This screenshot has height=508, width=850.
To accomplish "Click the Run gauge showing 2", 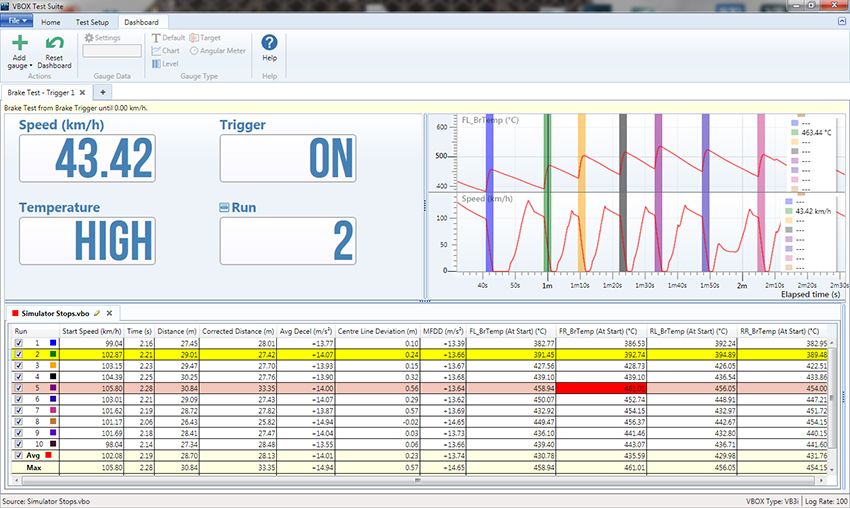I will [x=288, y=241].
